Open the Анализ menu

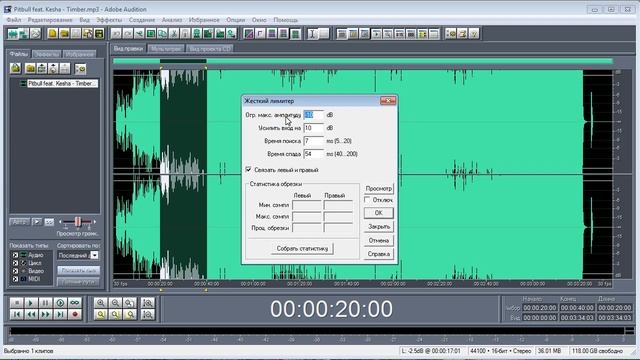coord(172,20)
